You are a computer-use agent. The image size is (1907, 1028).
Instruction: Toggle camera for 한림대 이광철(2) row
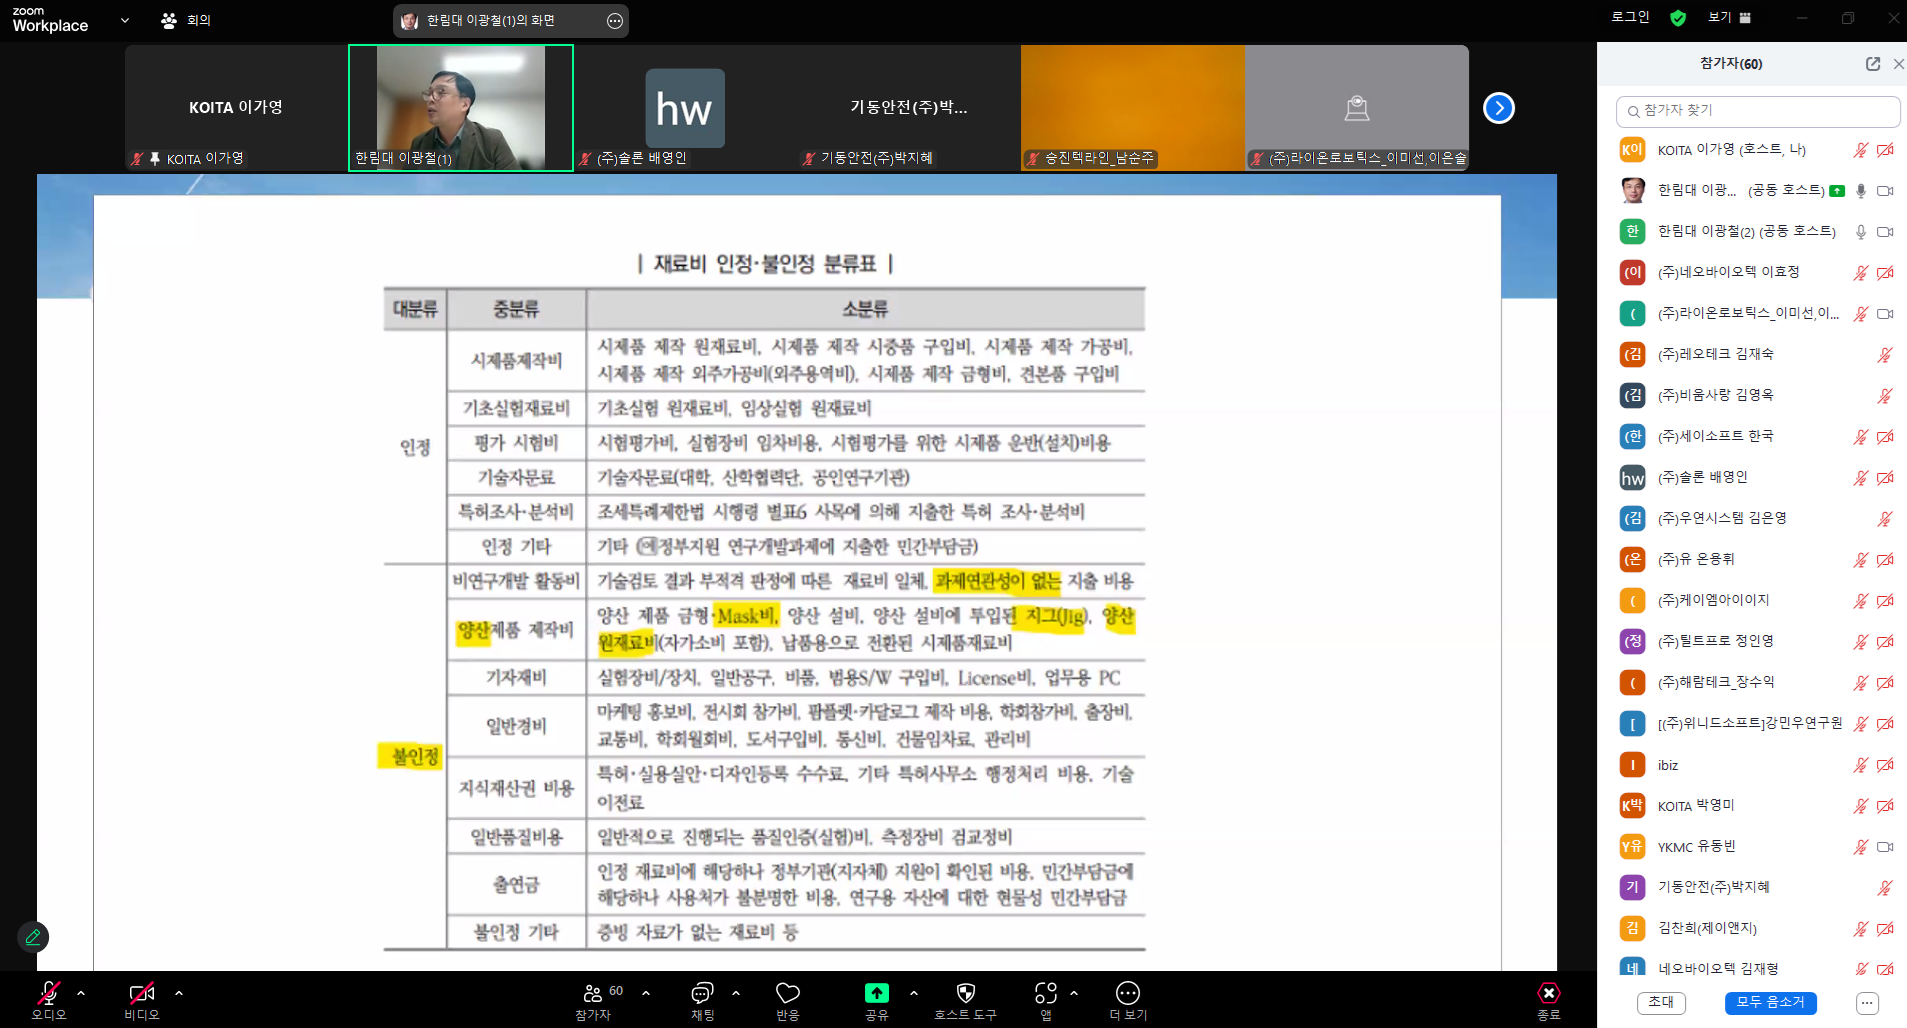click(1885, 232)
